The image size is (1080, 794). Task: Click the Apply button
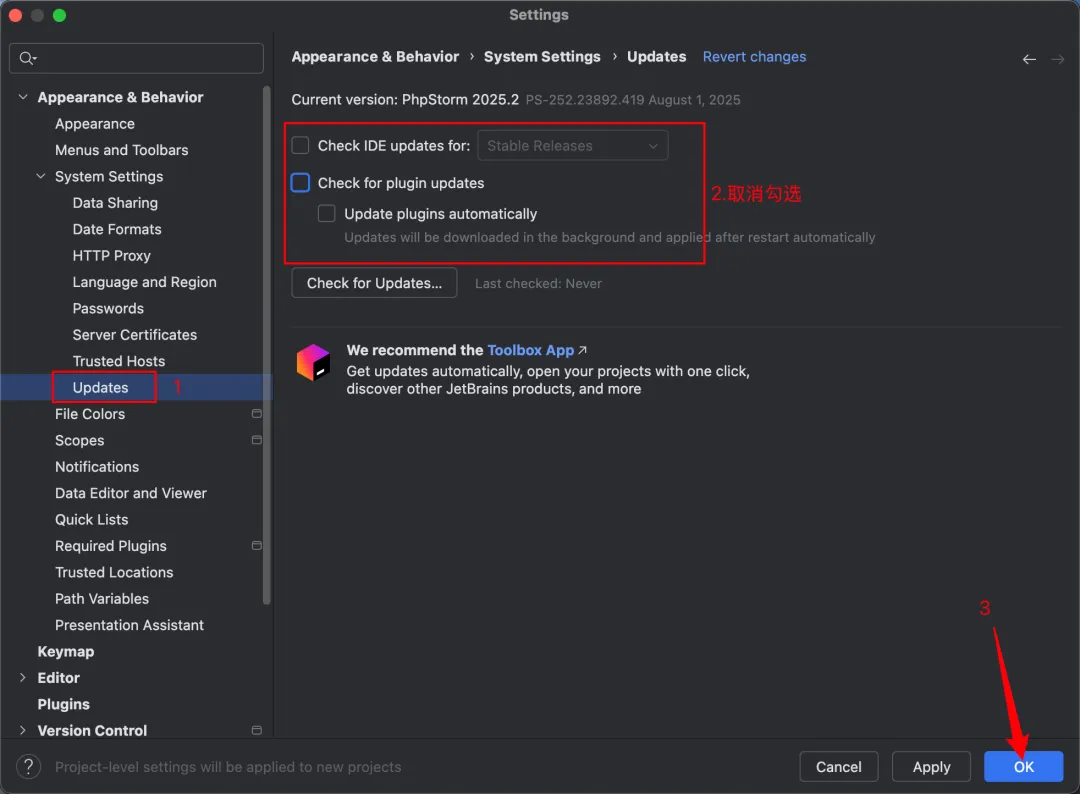931,766
